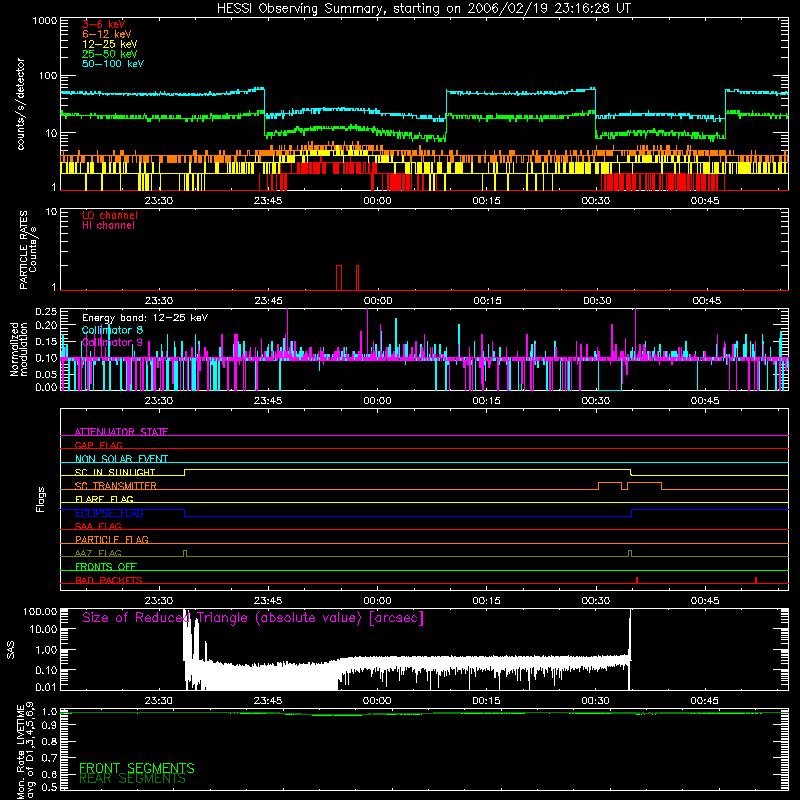The width and height of the screenshot is (800, 800).
Task: Click the short dip in SC TRANSMITTER line
Action: click(624, 486)
